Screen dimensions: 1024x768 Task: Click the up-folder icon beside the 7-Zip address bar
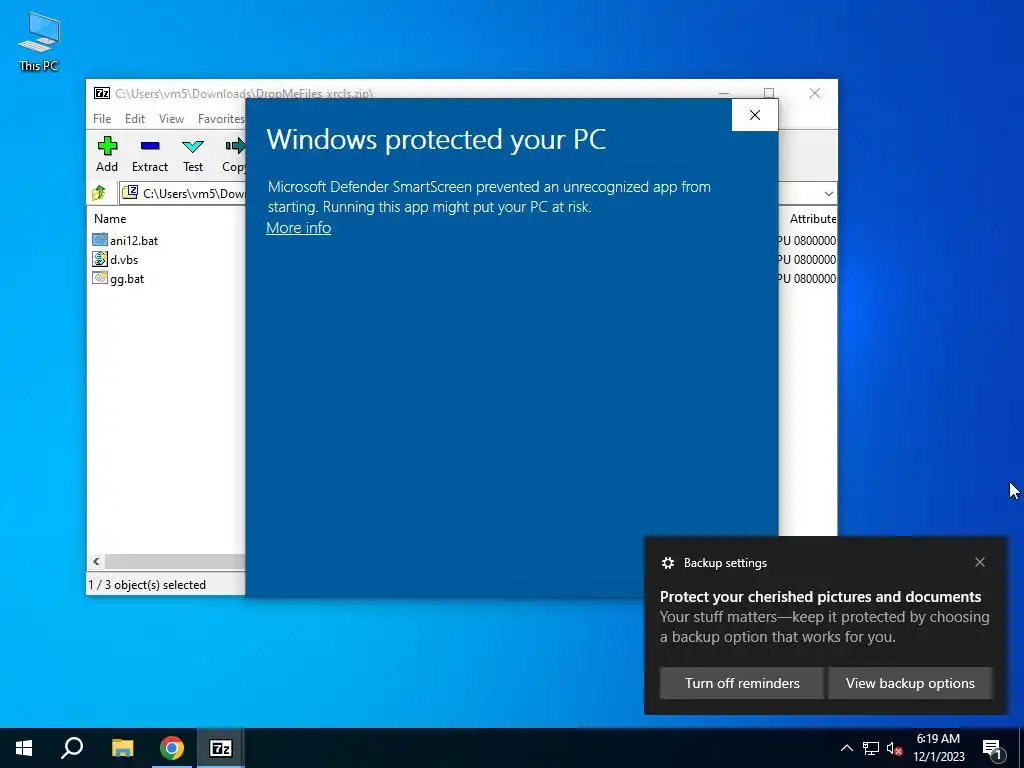coord(99,193)
